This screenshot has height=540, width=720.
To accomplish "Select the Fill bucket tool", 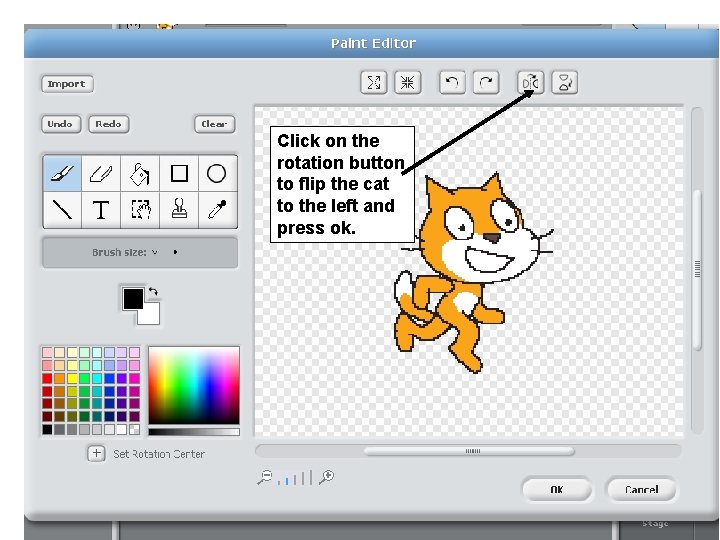I will pos(140,174).
